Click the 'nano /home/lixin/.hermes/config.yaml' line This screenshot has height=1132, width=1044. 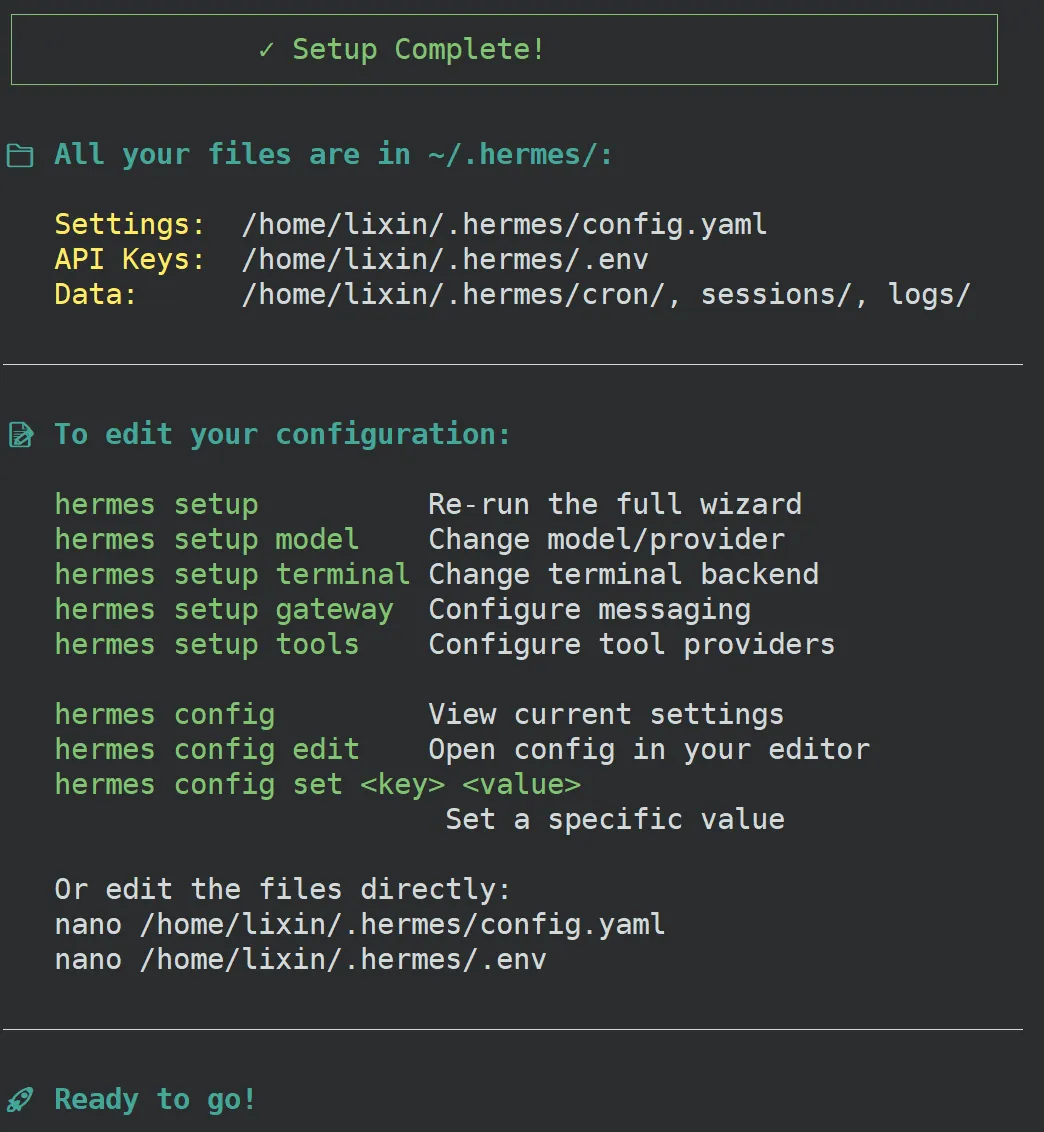[x=360, y=924]
